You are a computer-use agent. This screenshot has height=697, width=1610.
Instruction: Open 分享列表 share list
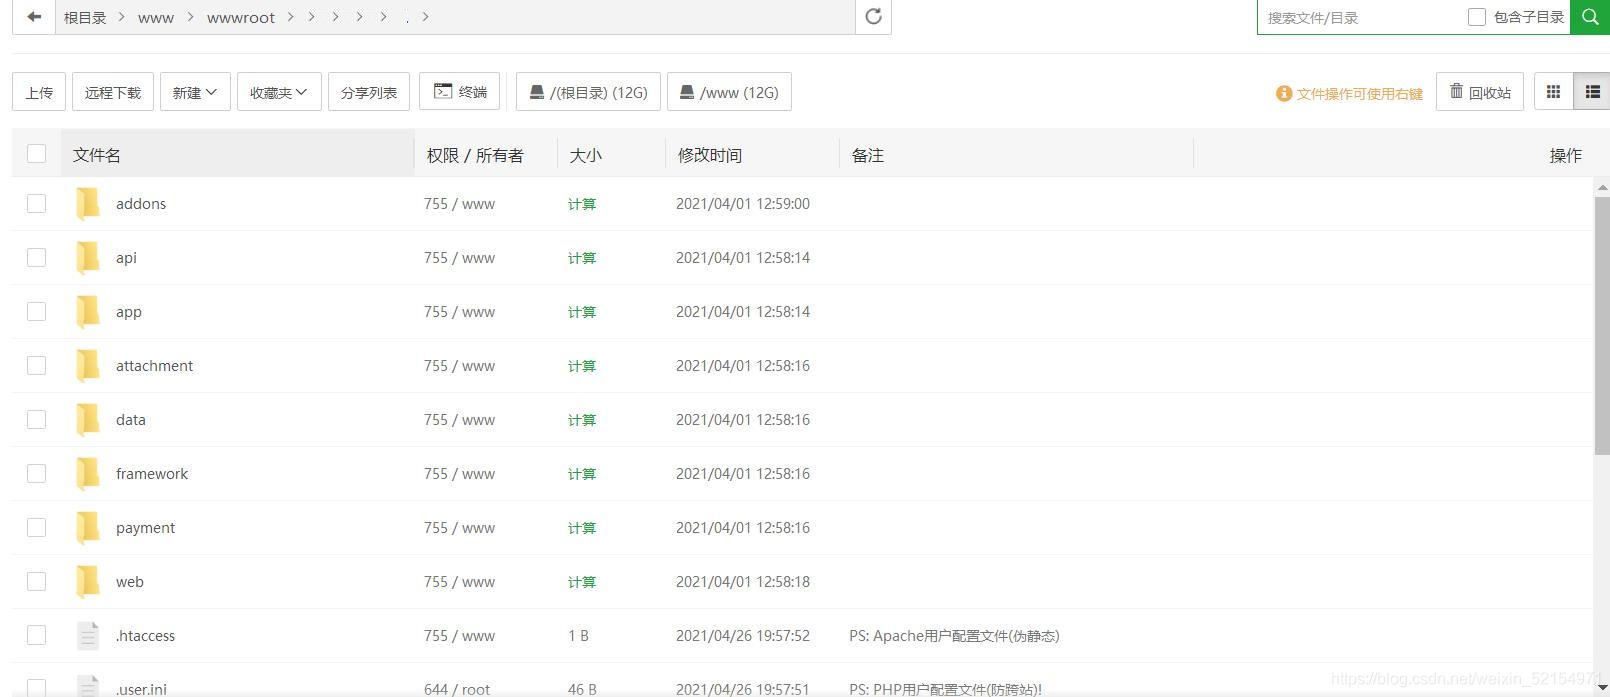(x=369, y=92)
